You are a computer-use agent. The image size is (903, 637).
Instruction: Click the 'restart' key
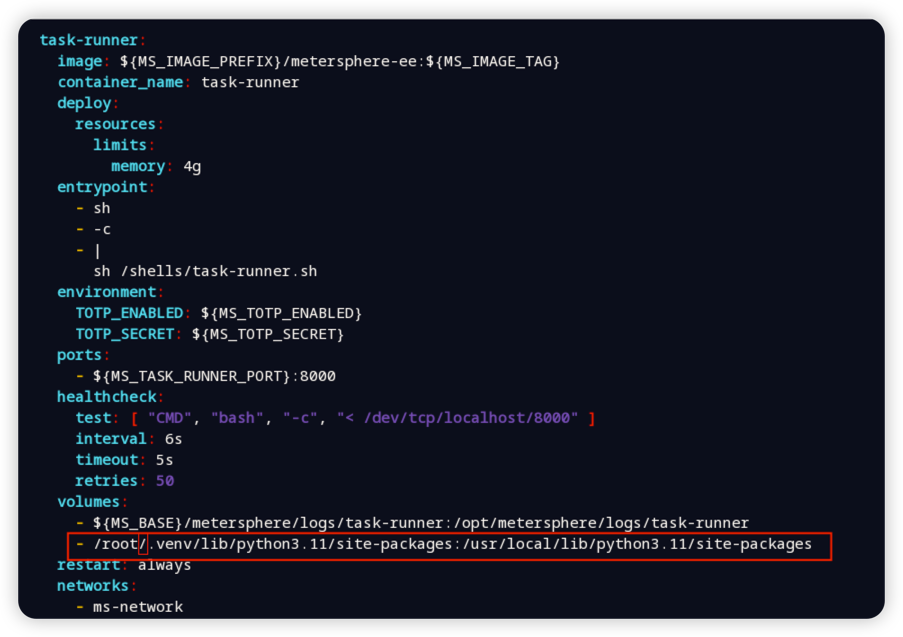(89, 565)
